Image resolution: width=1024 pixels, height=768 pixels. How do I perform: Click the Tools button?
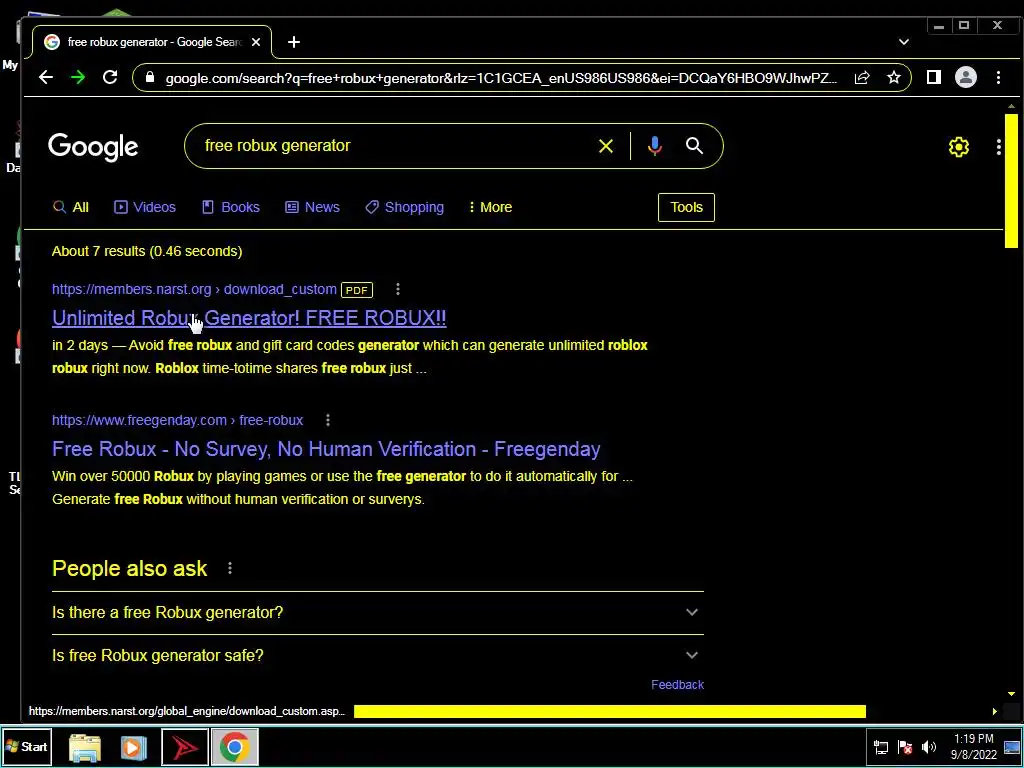(686, 207)
